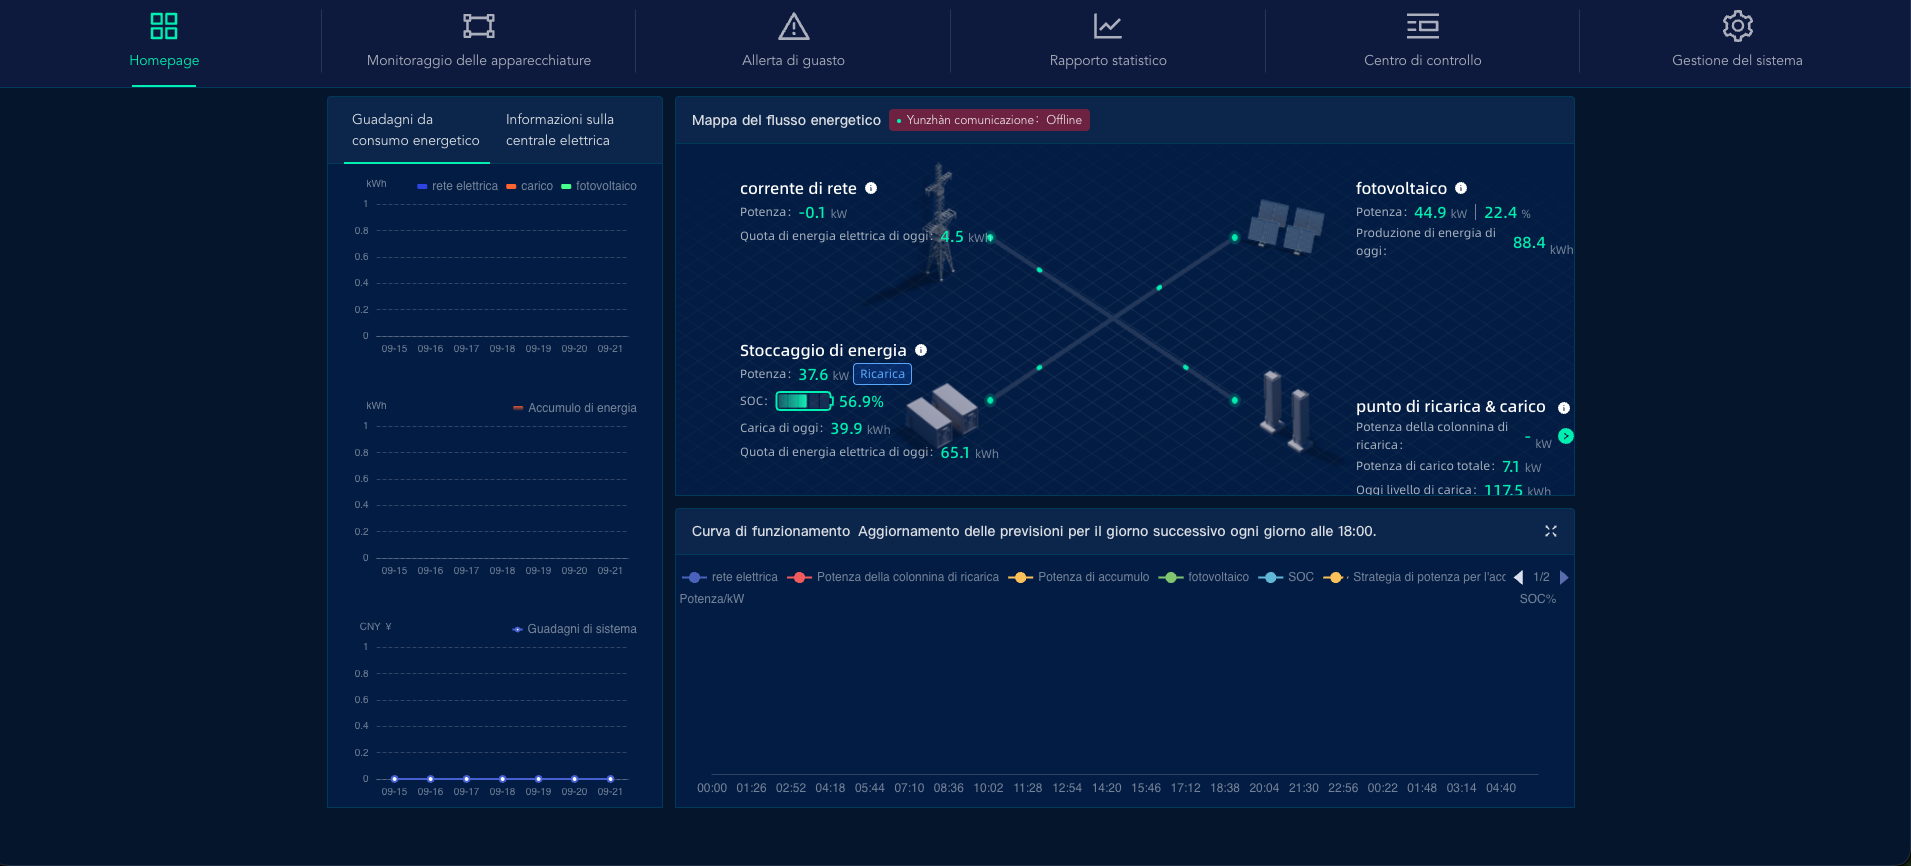Click info icon beside punto di ricarica & carico
The width and height of the screenshot is (1911, 866).
pos(1564,408)
